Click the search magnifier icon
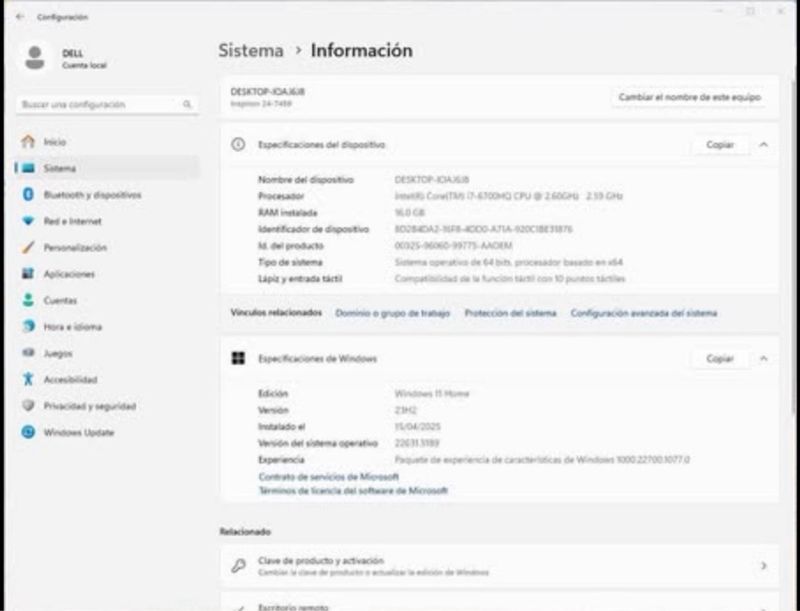The height and width of the screenshot is (611, 800). point(187,104)
